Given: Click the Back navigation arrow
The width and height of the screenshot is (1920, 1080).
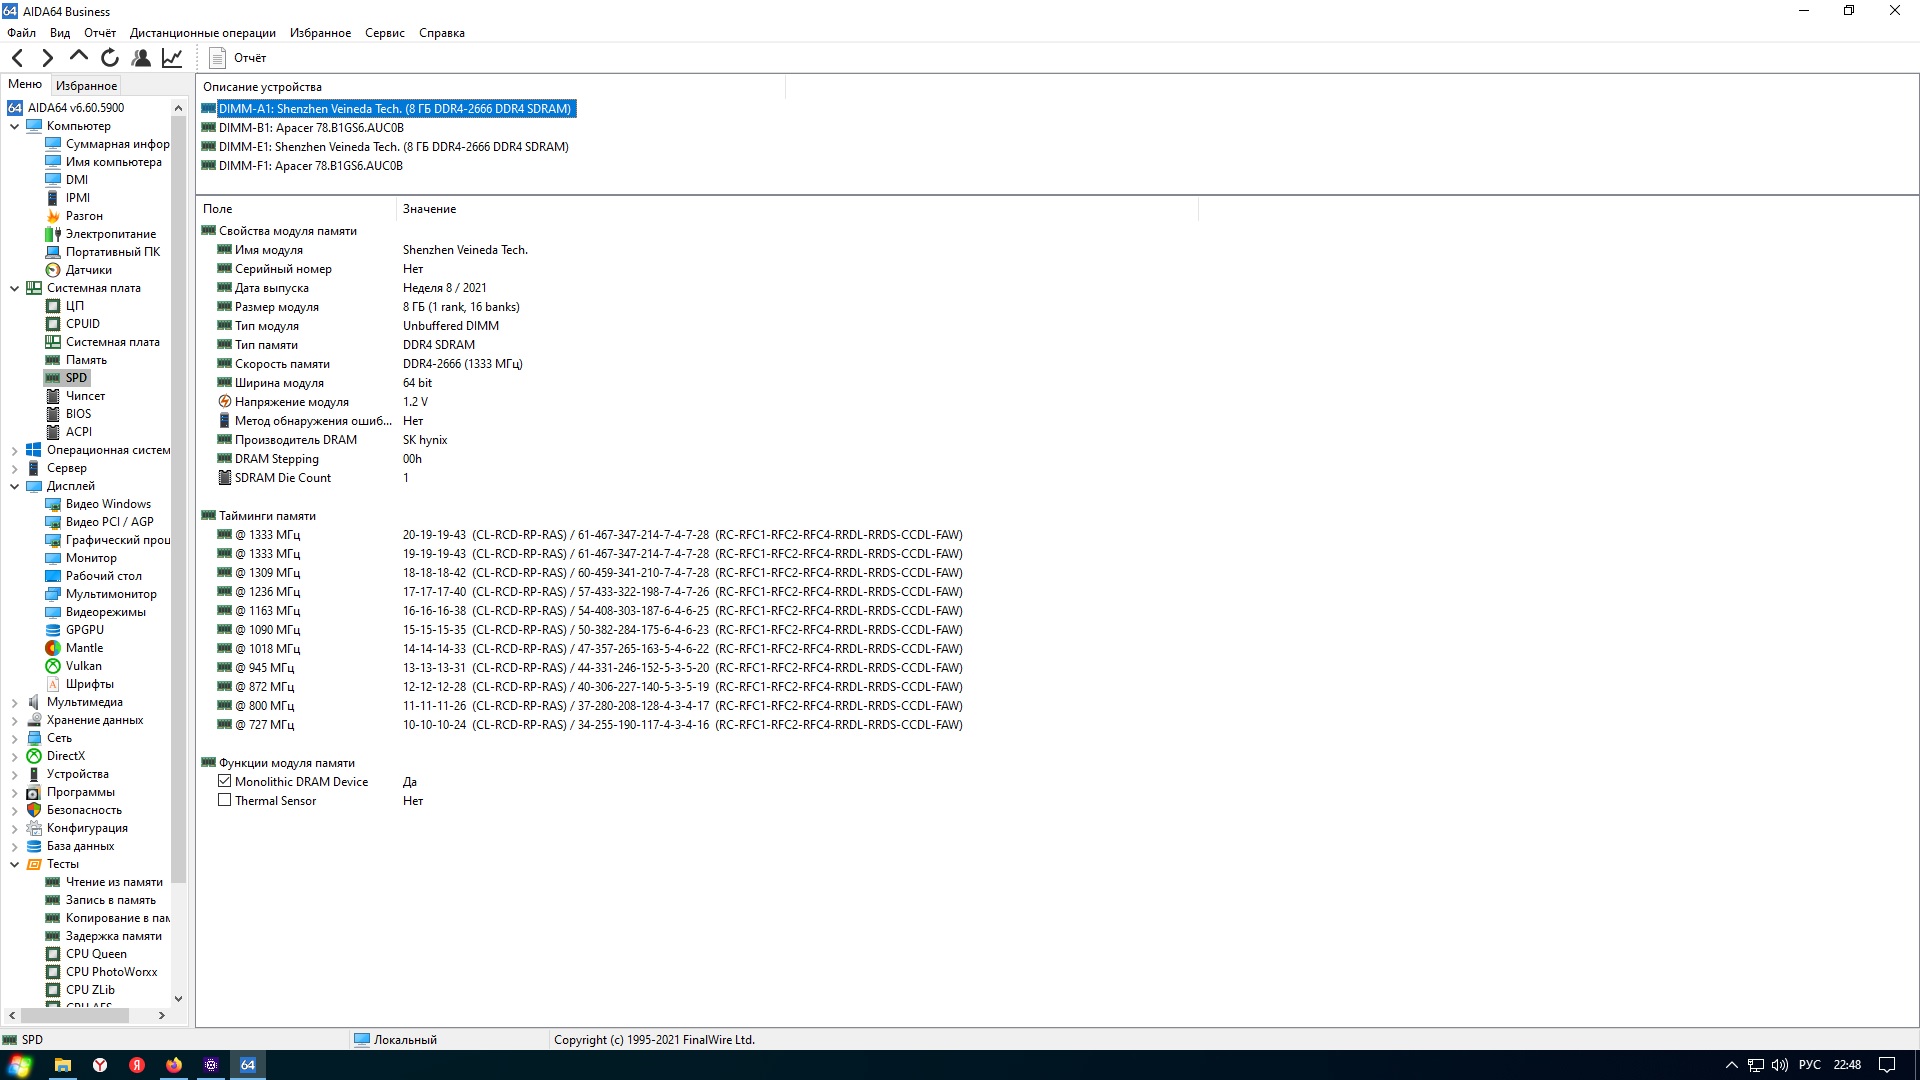Looking at the screenshot, I should [17, 58].
